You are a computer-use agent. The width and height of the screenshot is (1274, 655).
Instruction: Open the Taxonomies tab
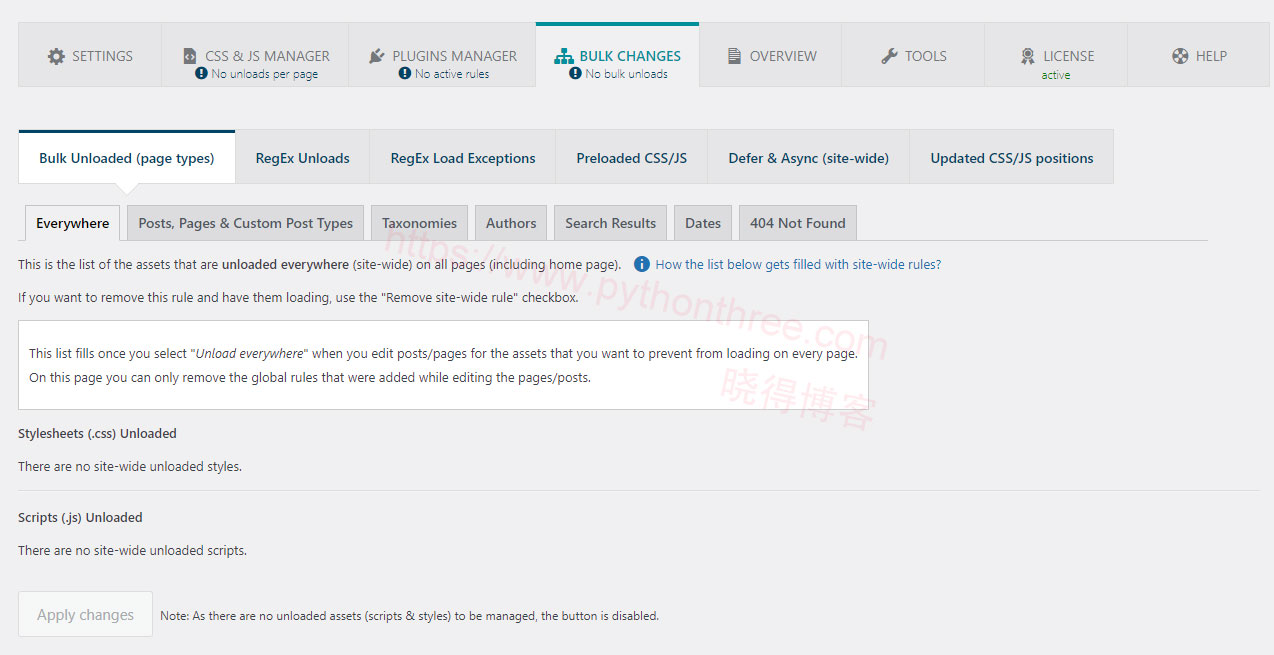(419, 223)
